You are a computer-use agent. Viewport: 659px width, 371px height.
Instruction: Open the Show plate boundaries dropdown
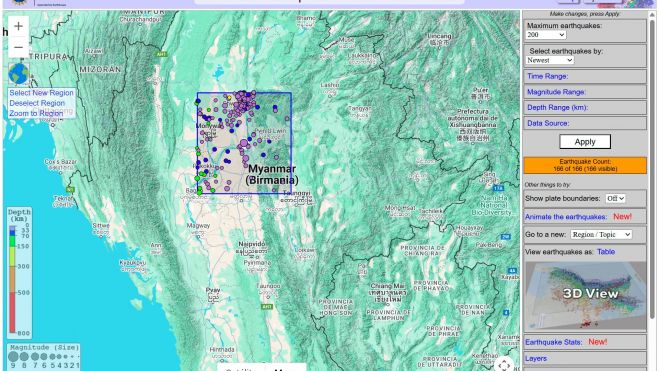pos(615,198)
